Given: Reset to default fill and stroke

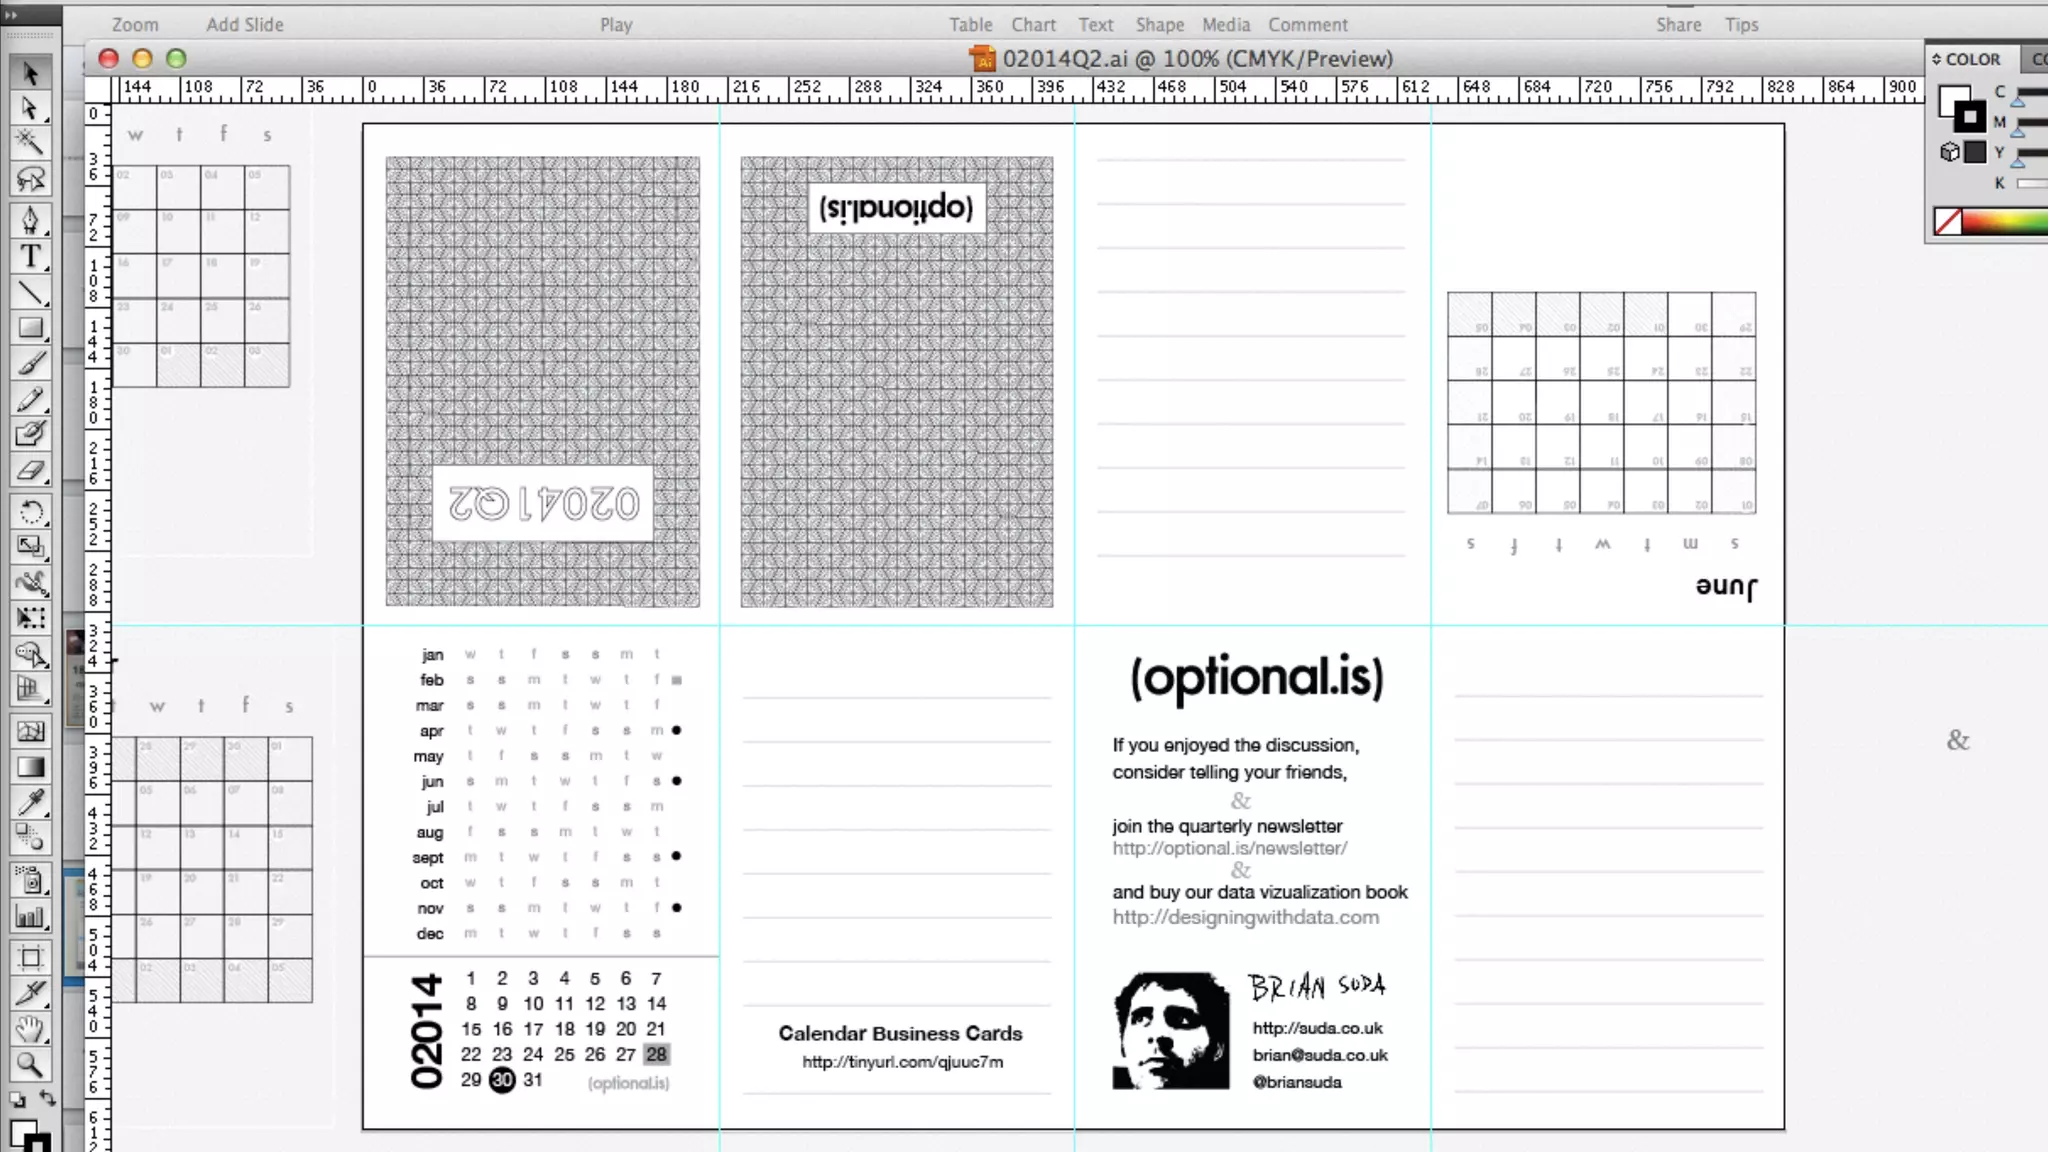Looking at the screenshot, I should click(x=17, y=1099).
